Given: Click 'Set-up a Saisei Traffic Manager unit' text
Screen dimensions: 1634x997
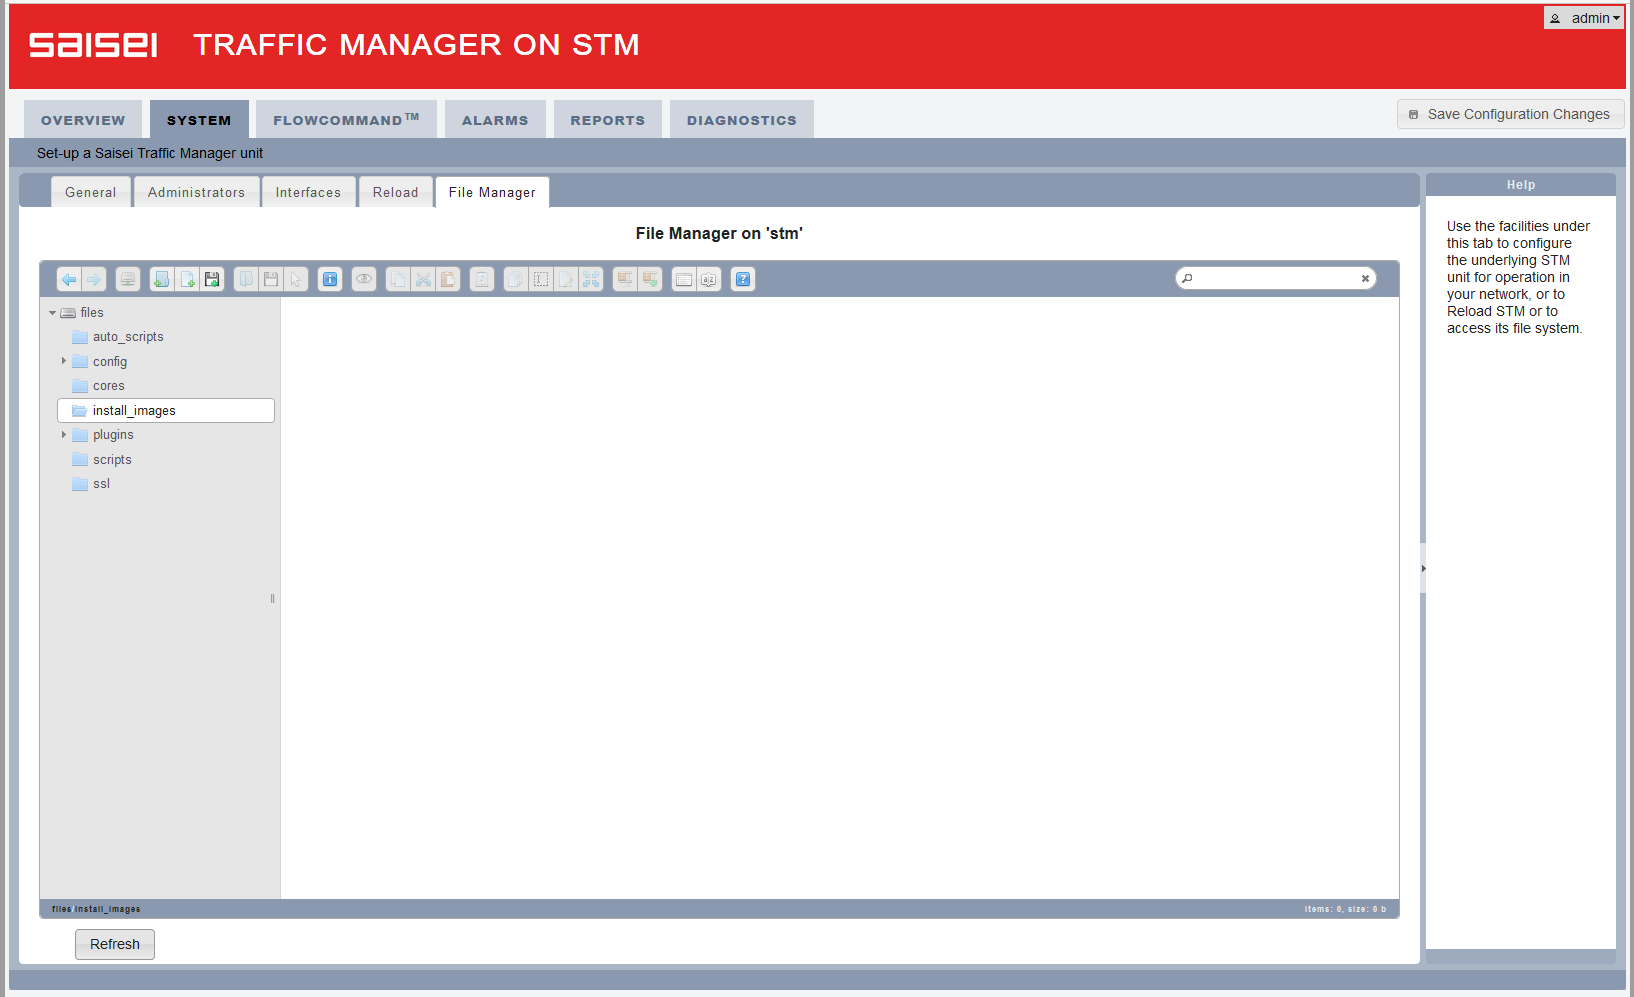Looking at the screenshot, I should (150, 153).
